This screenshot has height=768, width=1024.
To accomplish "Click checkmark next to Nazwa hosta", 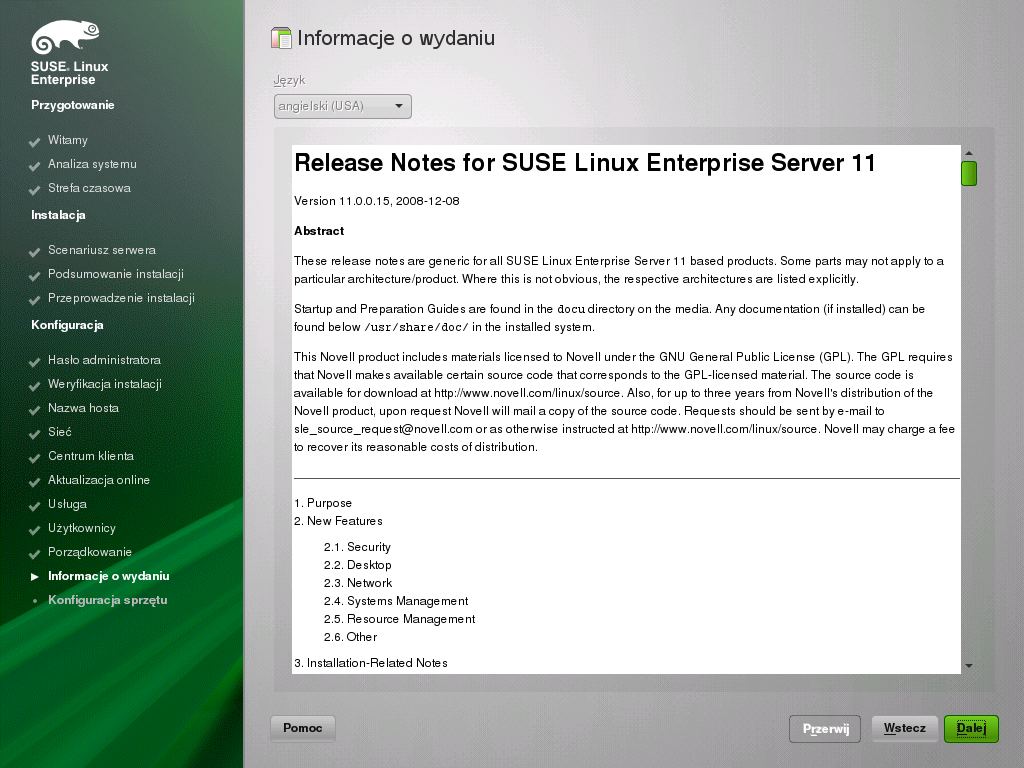I will (x=35, y=410).
